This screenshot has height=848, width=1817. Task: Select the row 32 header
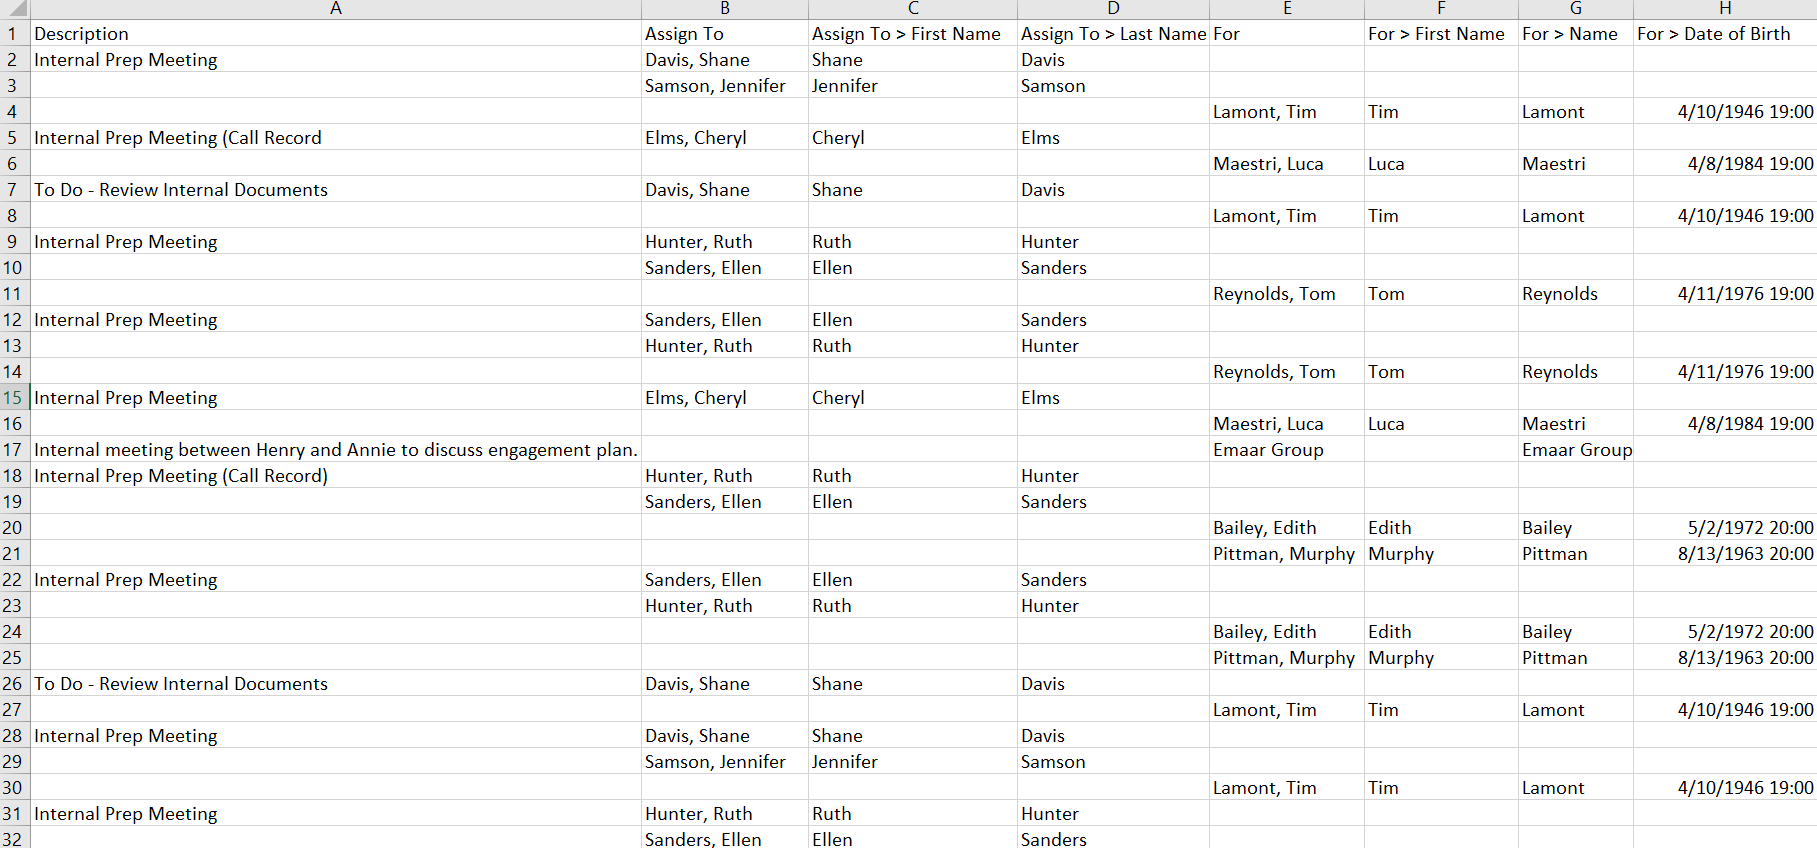(x=14, y=839)
